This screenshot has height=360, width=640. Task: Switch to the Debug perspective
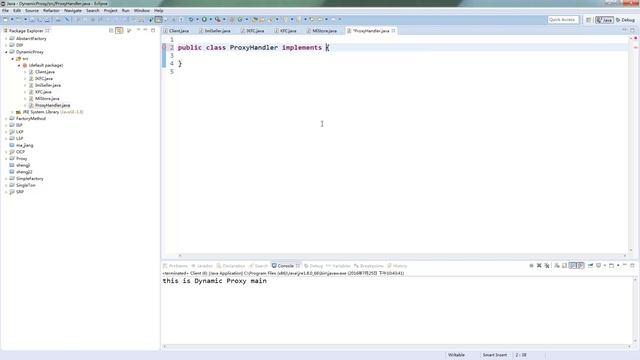click(x=625, y=20)
